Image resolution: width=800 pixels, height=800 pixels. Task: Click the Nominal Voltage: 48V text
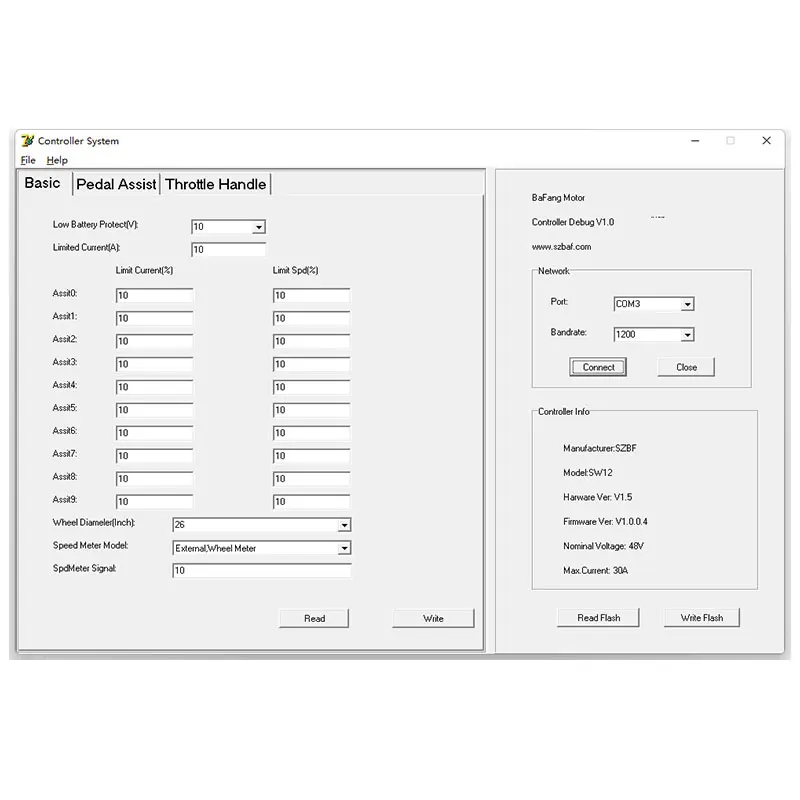603,546
